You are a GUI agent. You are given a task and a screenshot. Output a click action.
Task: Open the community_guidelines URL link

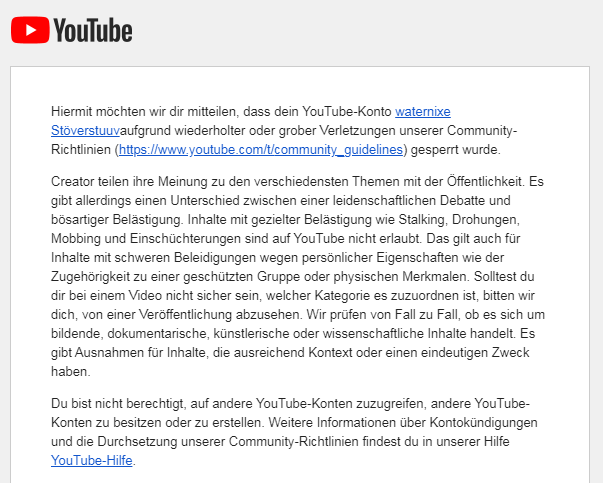click(x=261, y=149)
